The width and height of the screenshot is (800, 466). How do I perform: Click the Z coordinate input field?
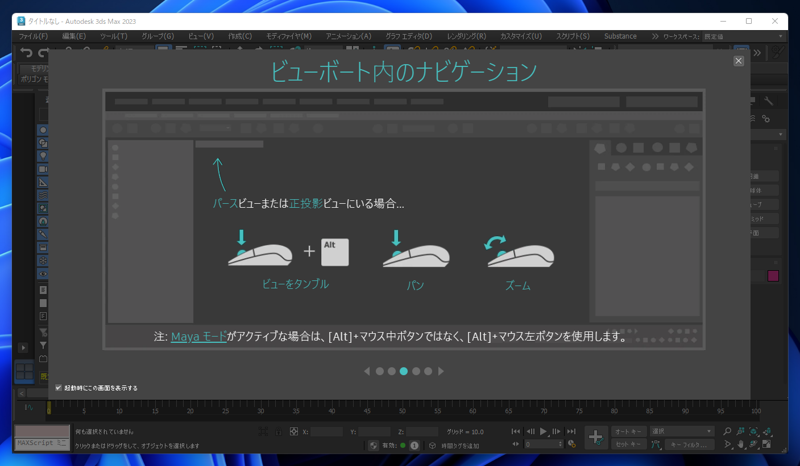point(422,432)
